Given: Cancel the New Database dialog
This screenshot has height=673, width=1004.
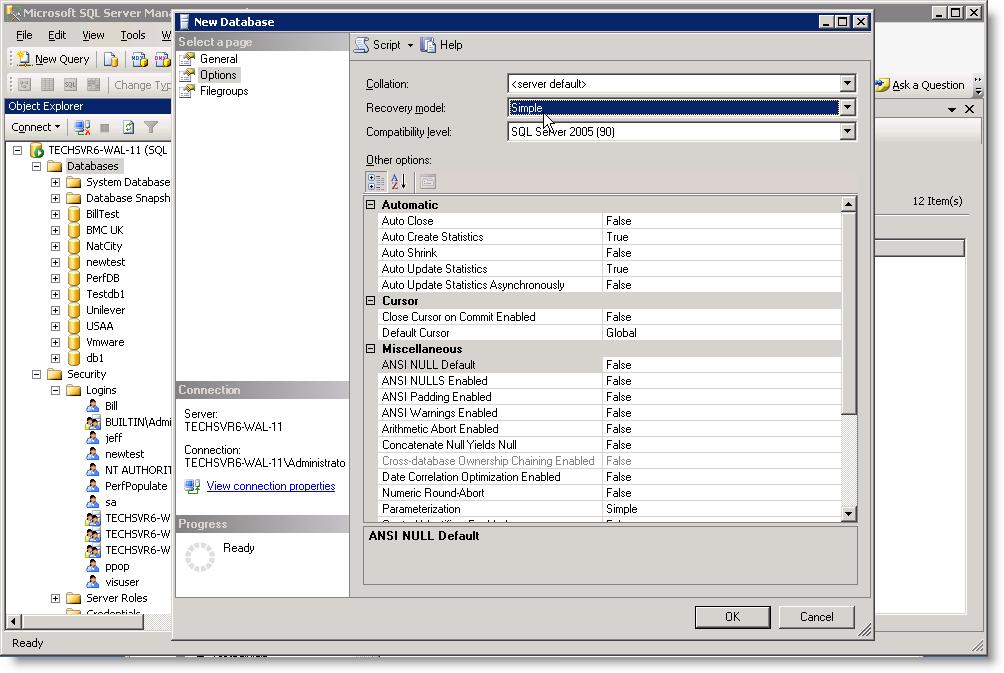Looking at the screenshot, I should (816, 617).
